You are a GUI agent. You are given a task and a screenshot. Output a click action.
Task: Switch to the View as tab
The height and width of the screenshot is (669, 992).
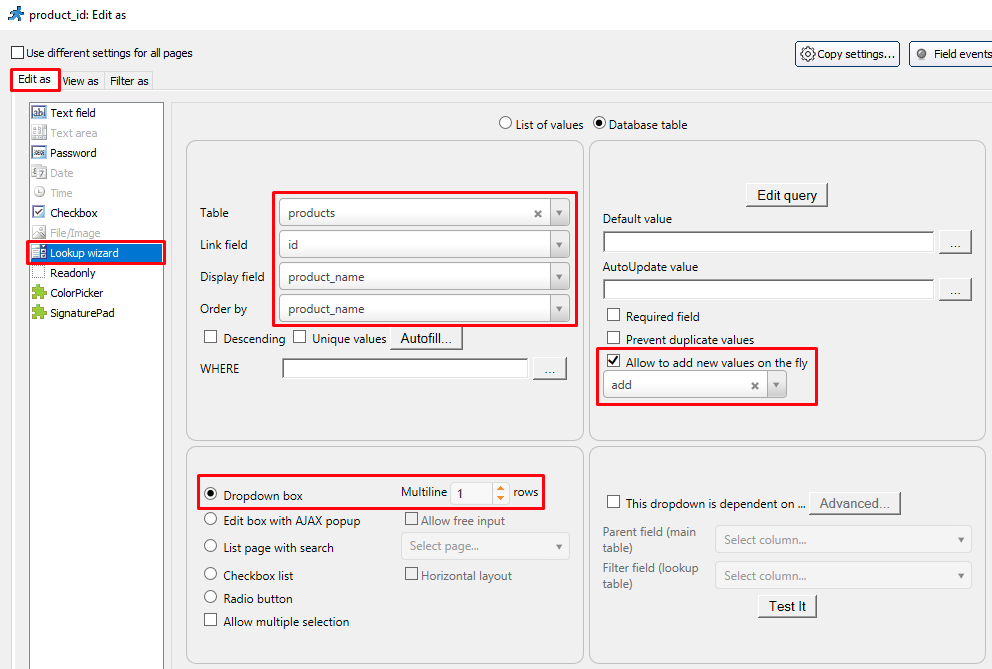click(80, 81)
